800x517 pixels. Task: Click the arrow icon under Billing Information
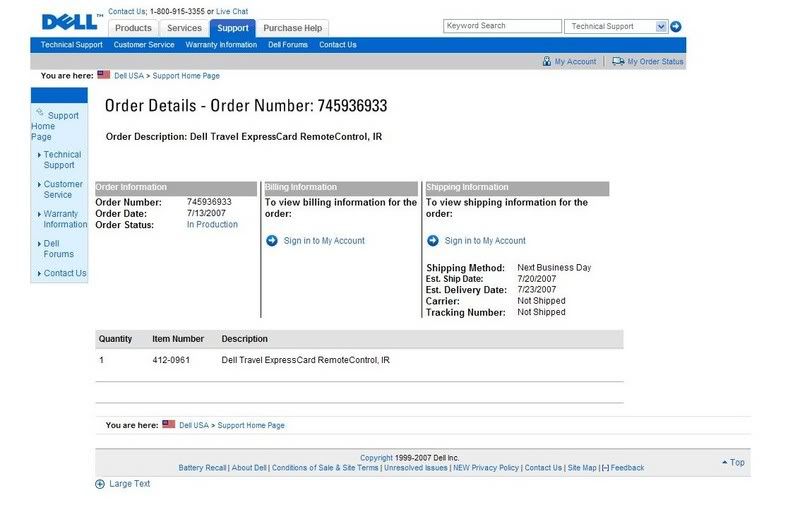(272, 240)
